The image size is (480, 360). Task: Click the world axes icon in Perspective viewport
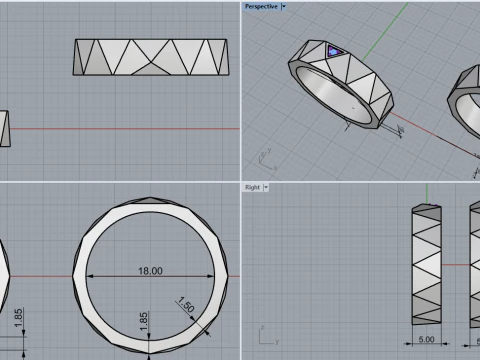pyautogui.click(x=268, y=160)
